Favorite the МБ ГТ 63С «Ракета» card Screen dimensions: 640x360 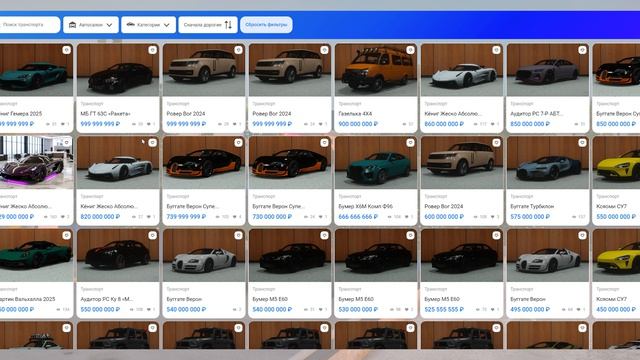pyautogui.click(x=152, y=50)
